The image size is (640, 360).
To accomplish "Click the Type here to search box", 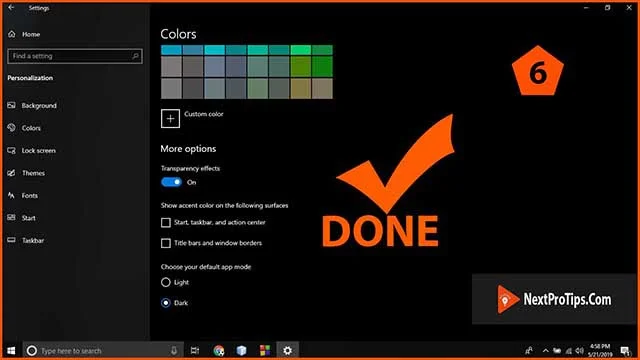I will tap(103, 351).
